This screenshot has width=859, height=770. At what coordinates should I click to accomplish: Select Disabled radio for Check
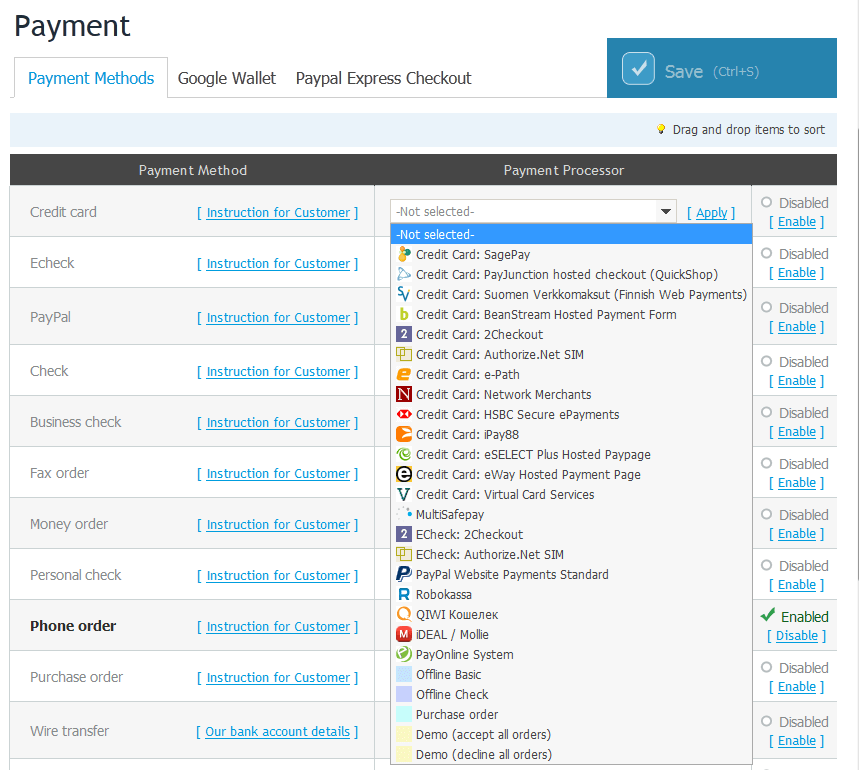[x=766, y=361]
